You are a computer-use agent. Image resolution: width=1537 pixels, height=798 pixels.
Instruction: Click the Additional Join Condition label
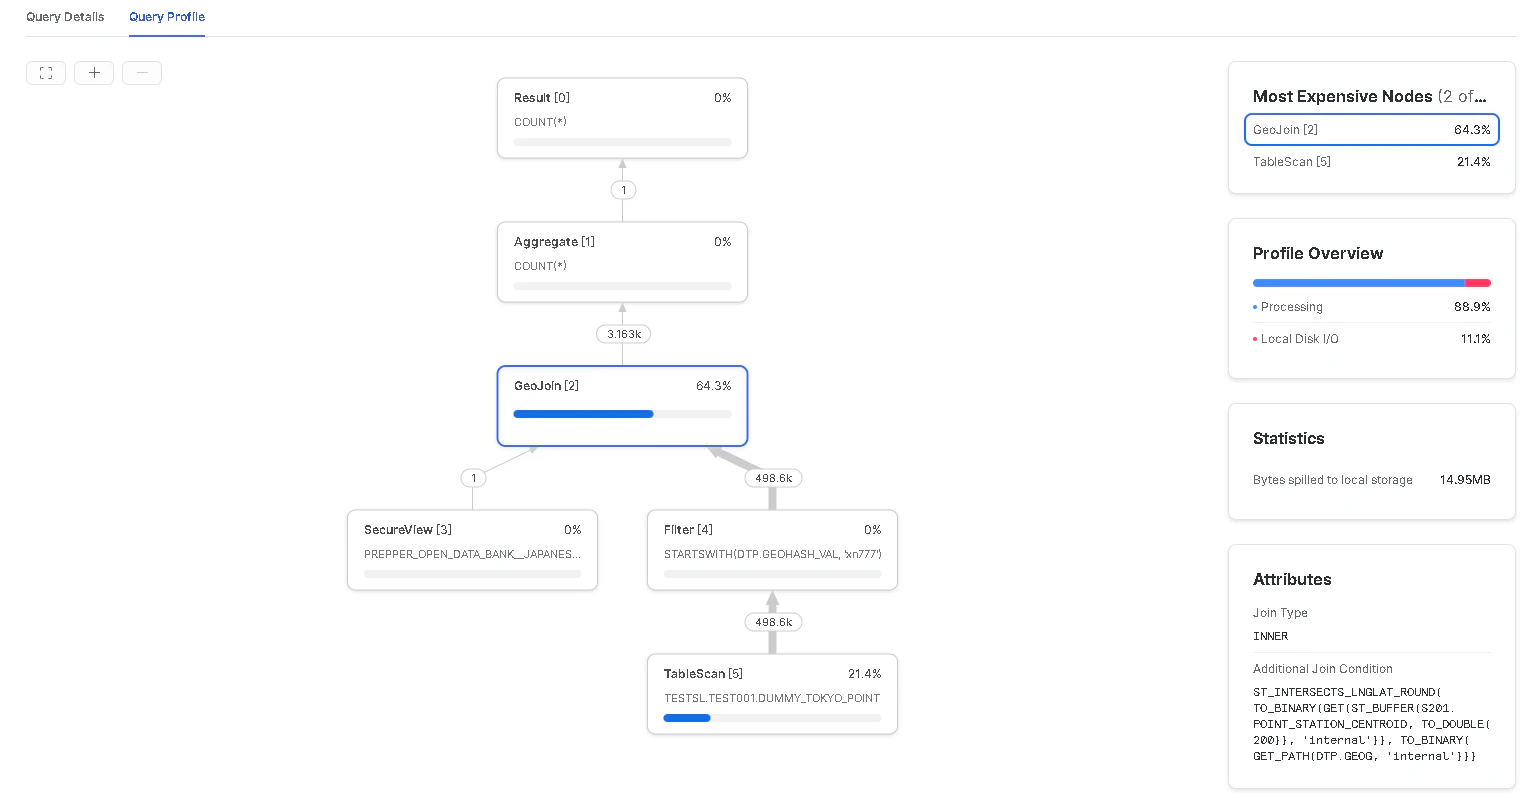click(1322, 669)
